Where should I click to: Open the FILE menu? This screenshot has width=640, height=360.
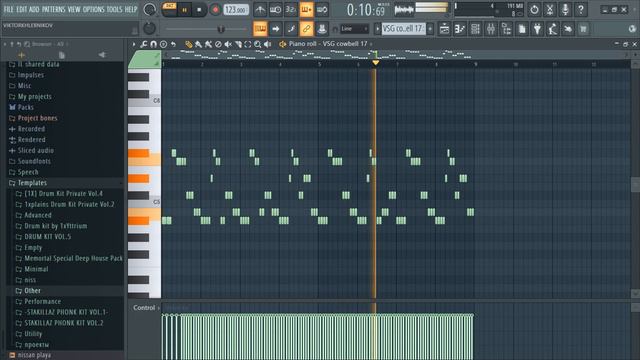click(x=9, y=9)
